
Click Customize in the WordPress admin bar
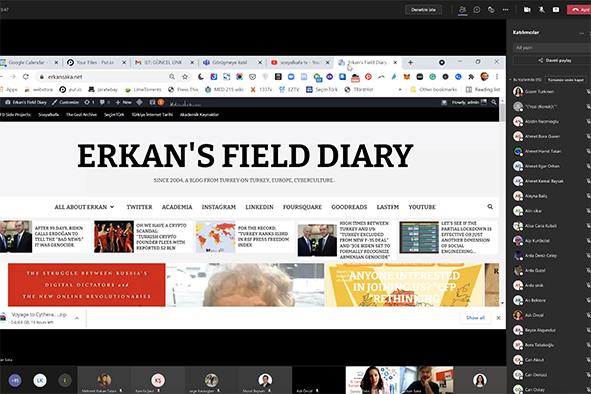coord(65,102)
